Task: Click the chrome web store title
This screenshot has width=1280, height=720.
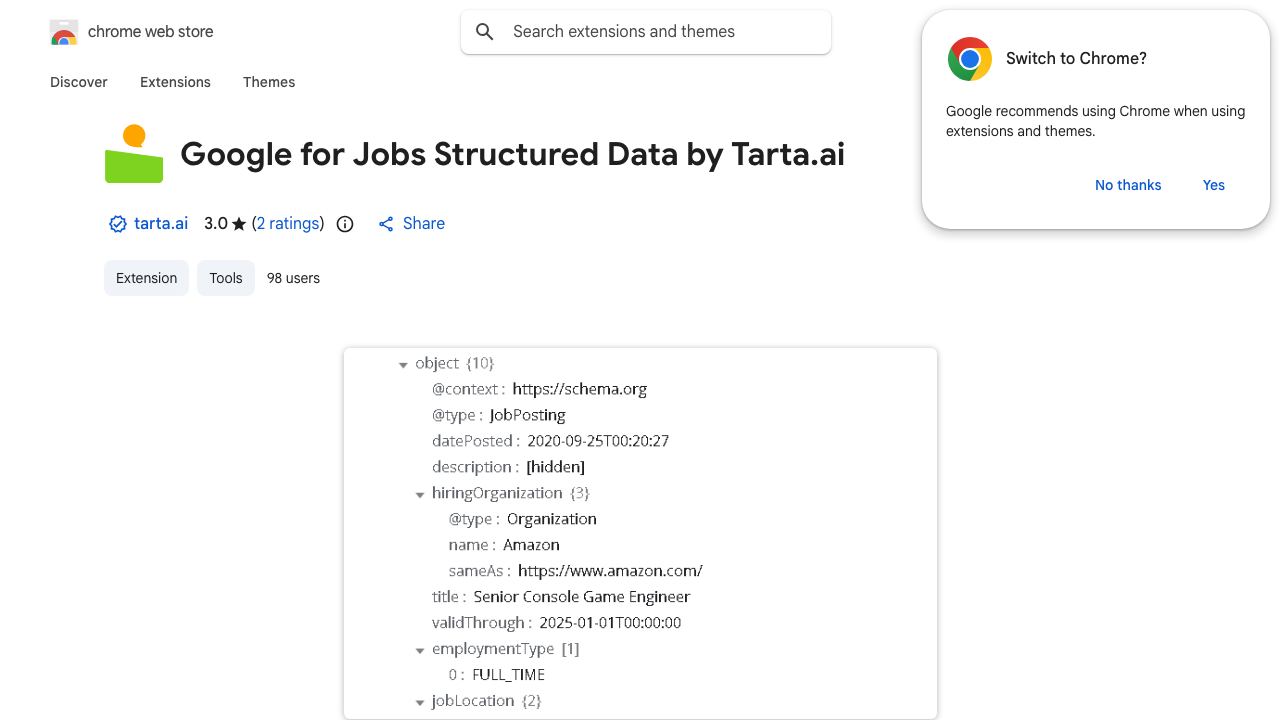Action: coord(151,32)
